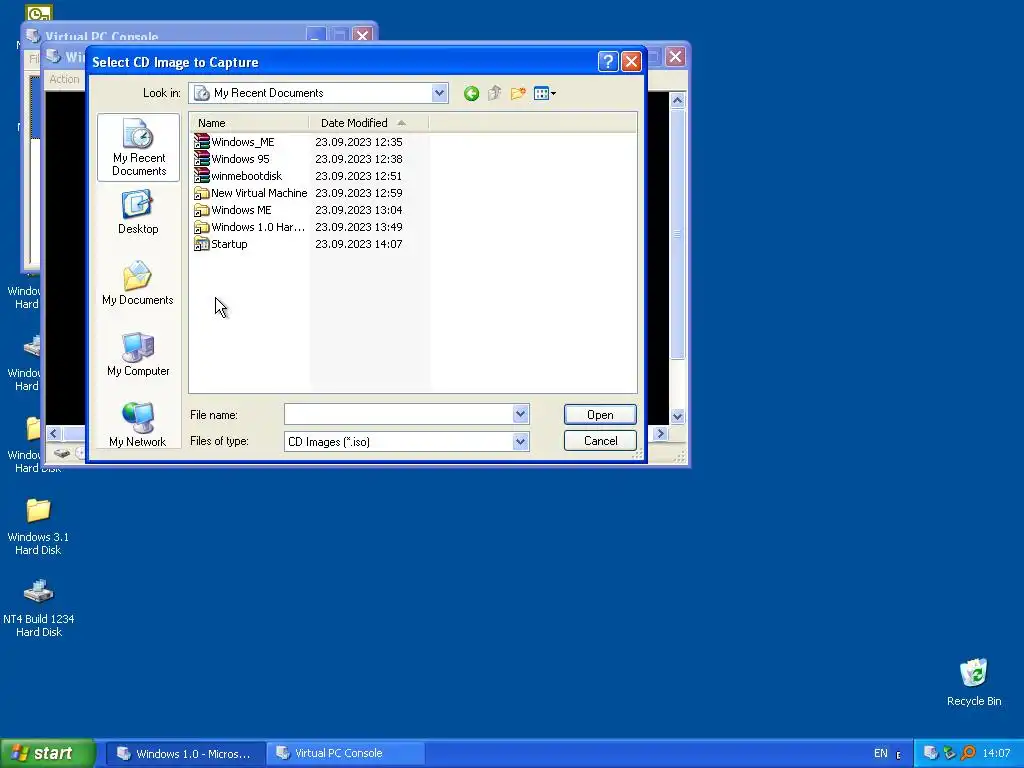This screenshot has height=768, width=1024.
Task: Close the Select CD Image dialog
Action: 631,61
